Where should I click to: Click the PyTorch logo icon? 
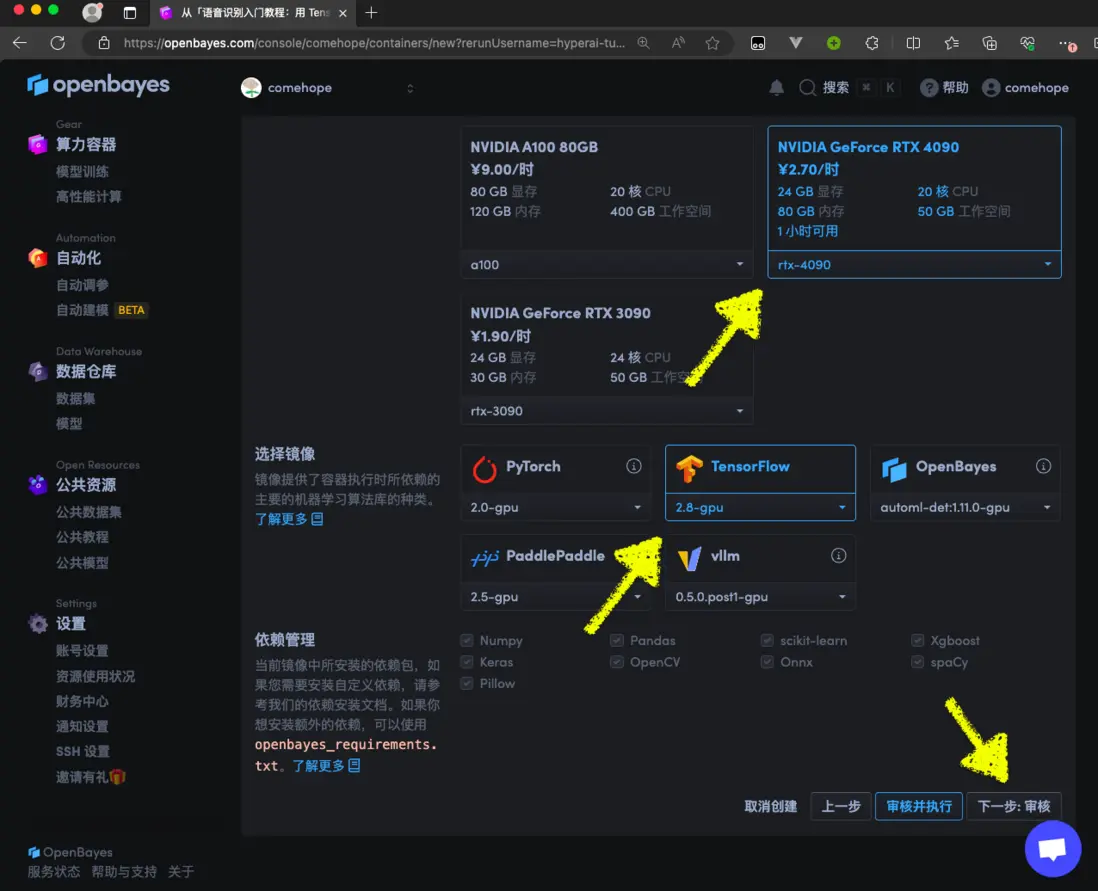484,469
